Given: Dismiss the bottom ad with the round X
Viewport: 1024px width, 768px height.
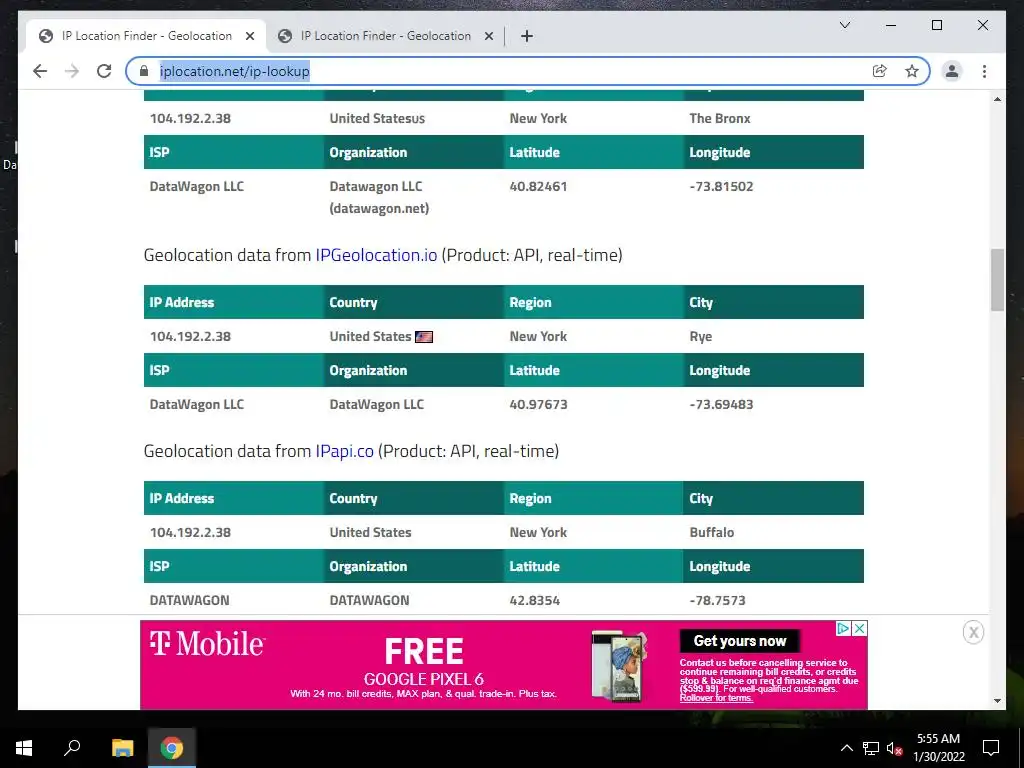Looking at the screenshot, I should point(973,632).
